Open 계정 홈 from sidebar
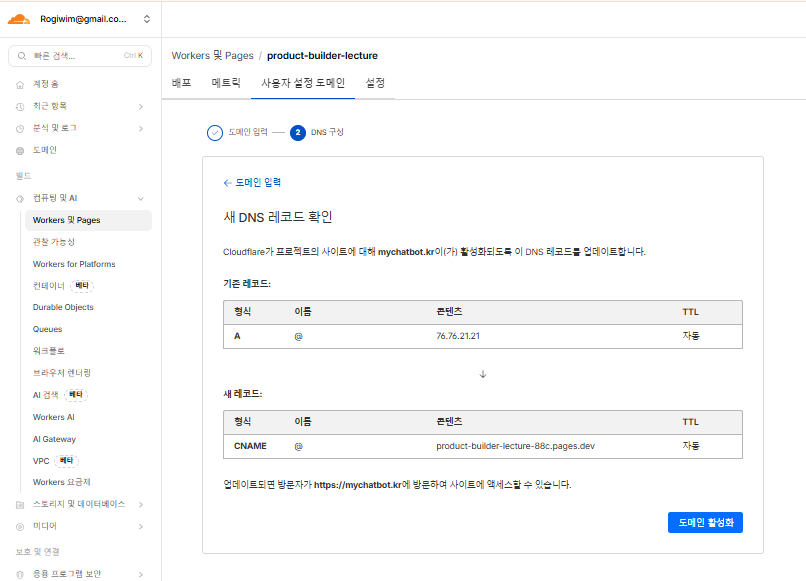 pyautogui.click(x=46, y=84)
